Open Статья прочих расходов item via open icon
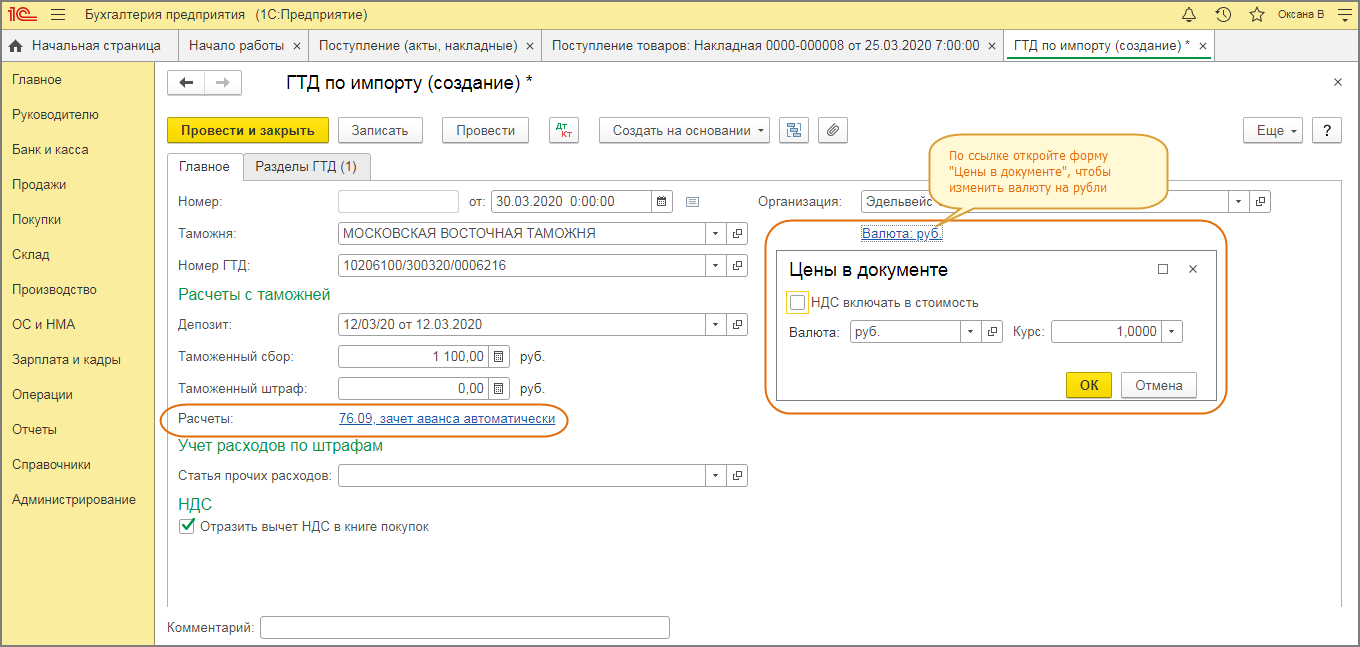1360x647 pixels. (x=738, y=475)
